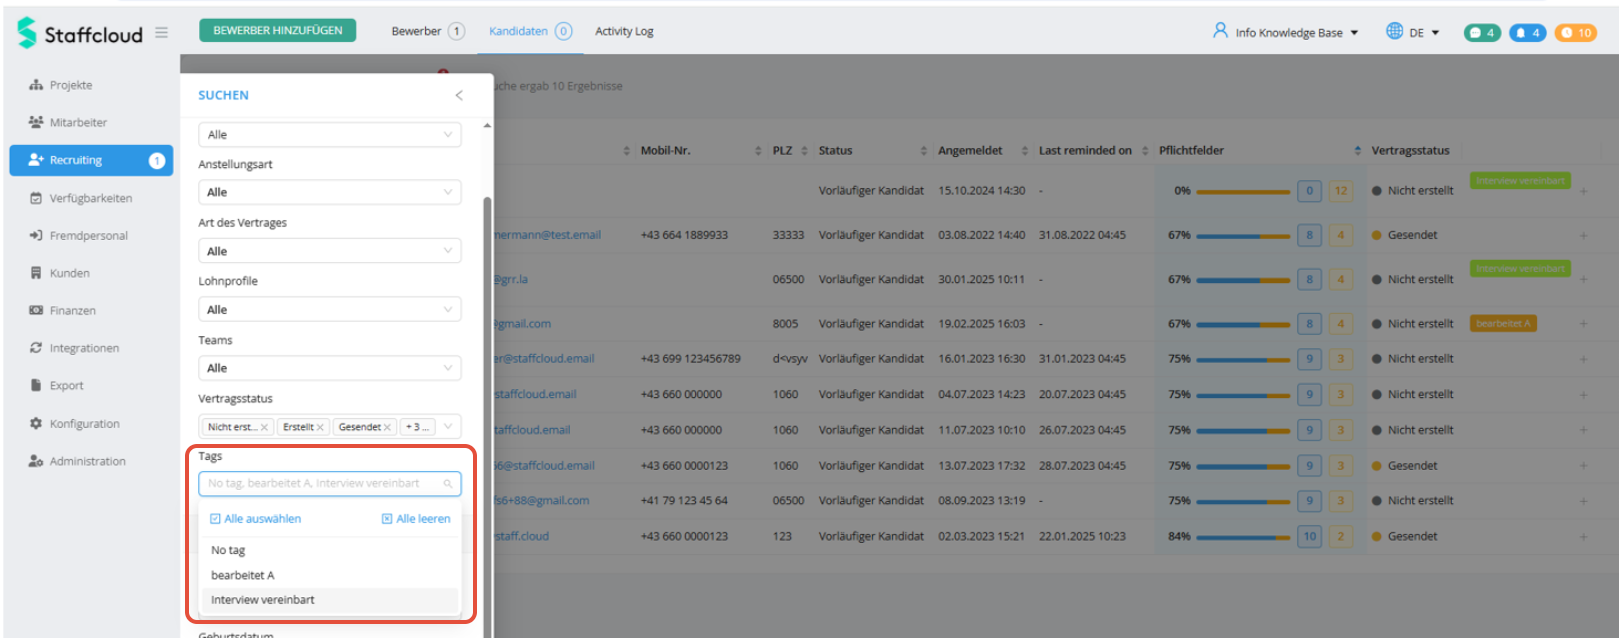
Task: Click orange badge 12 in the 0% row
Action: click(1341, 190)
